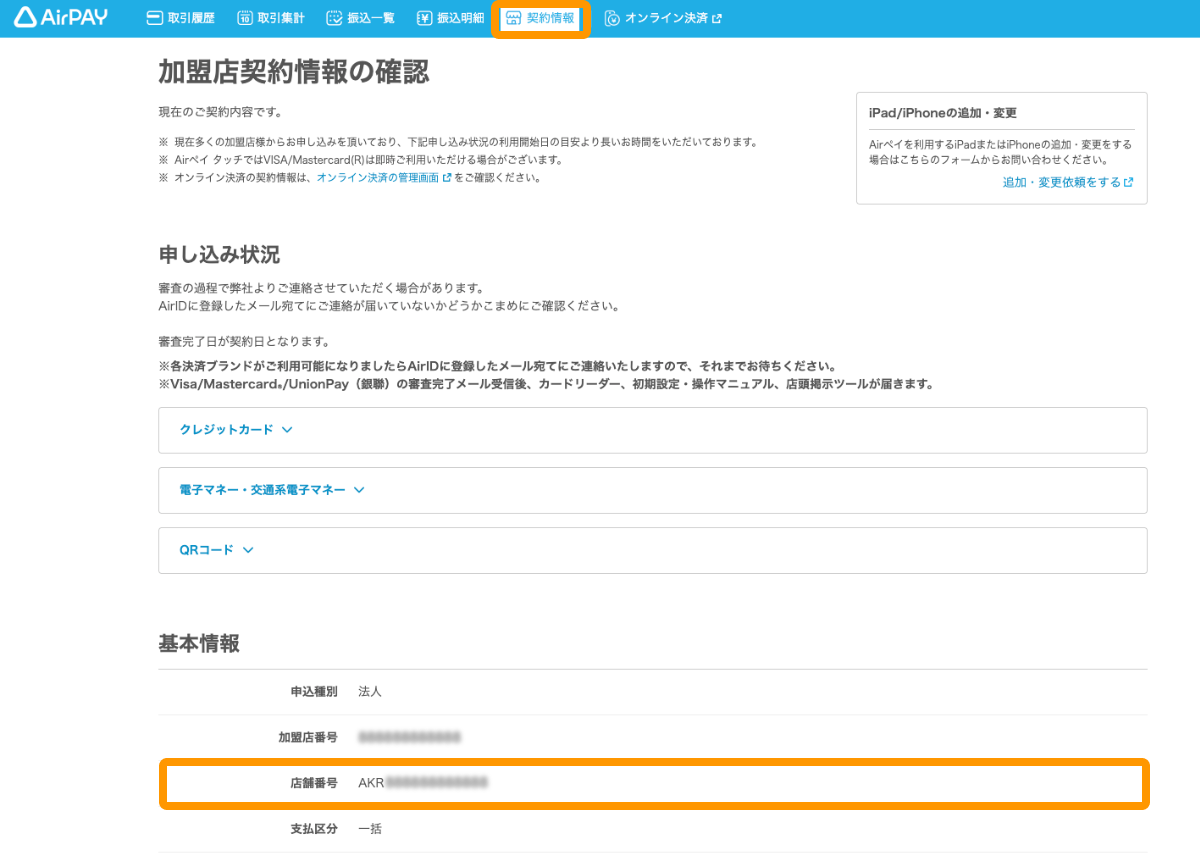Click the 振込一覧 list icon
Image resolution: width=1200 pixels, height=865 pixels.
coord(334,18)
